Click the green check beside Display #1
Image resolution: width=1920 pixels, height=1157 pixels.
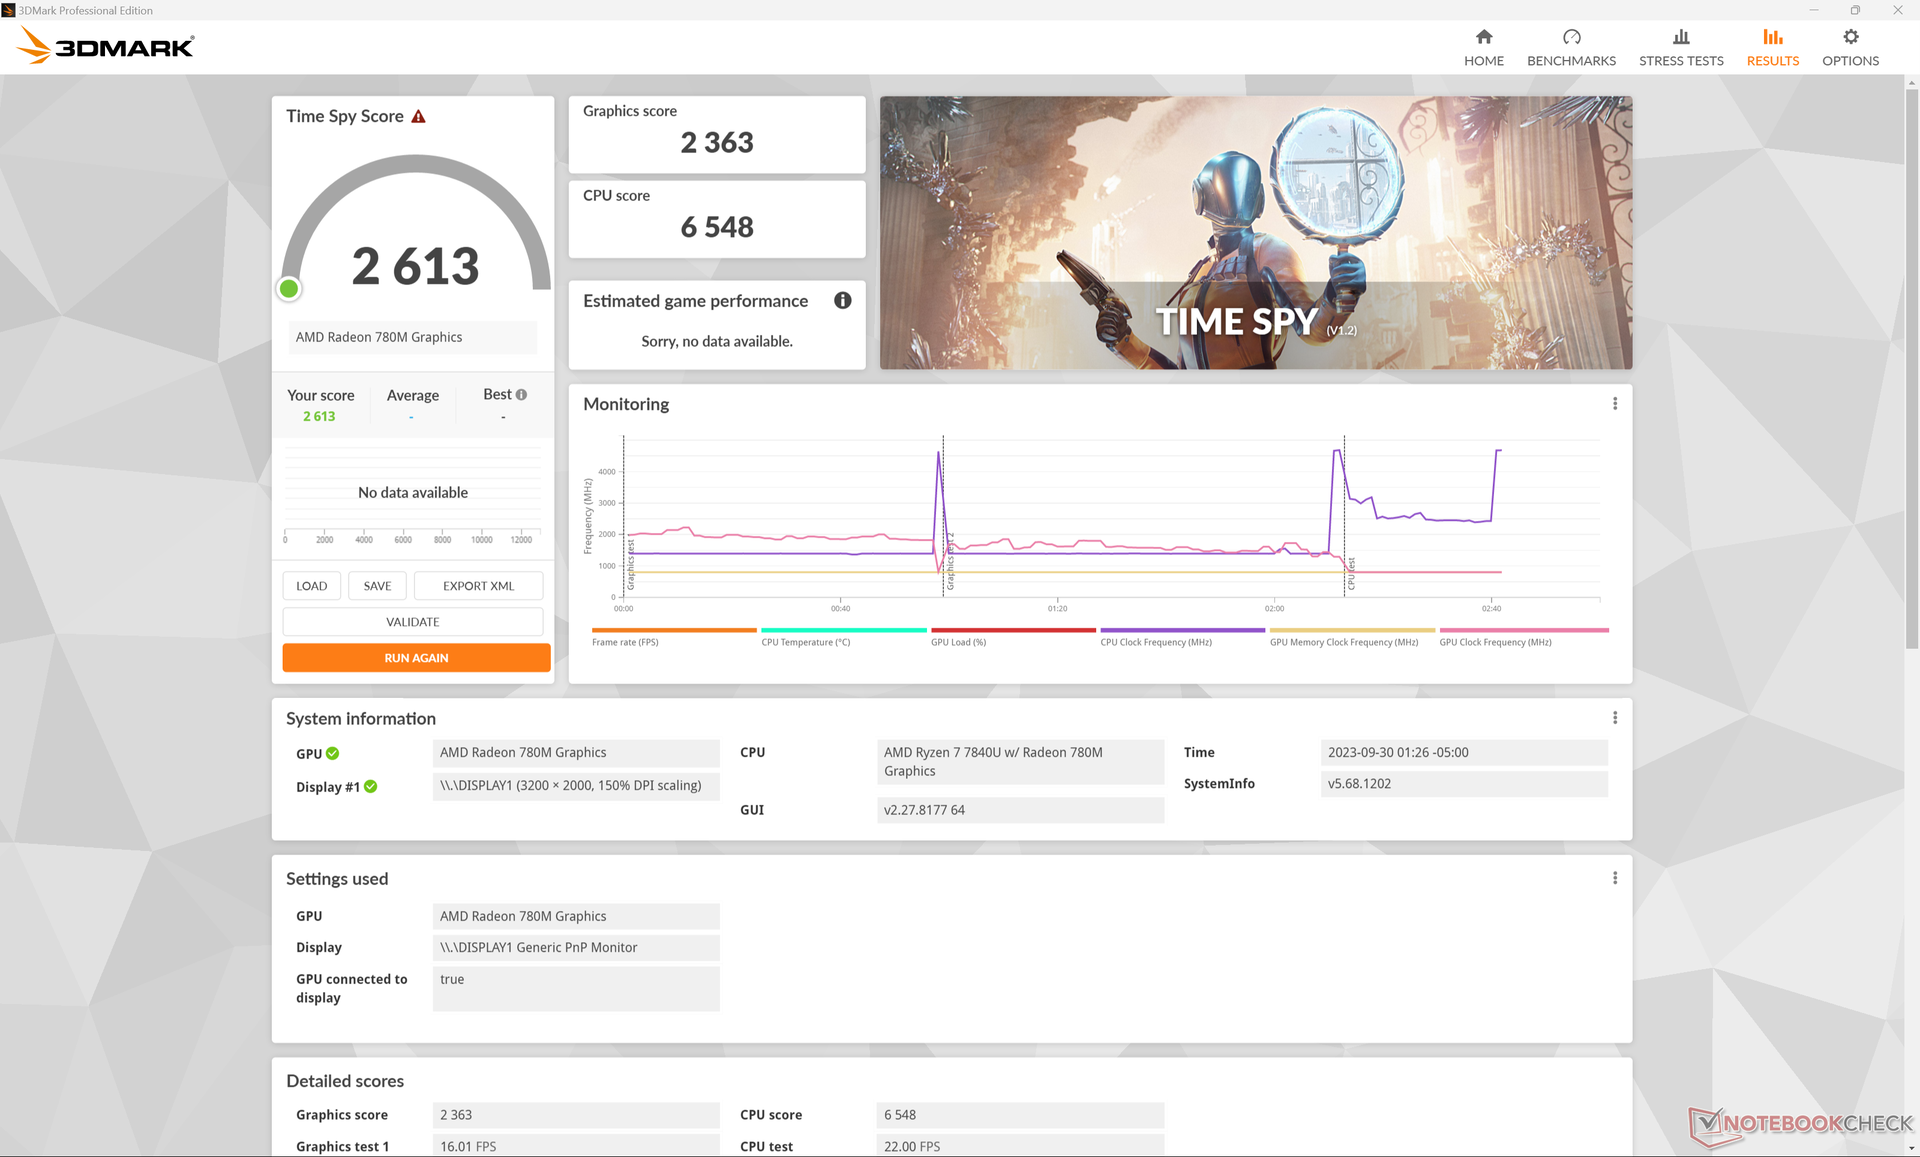[371, 787]
